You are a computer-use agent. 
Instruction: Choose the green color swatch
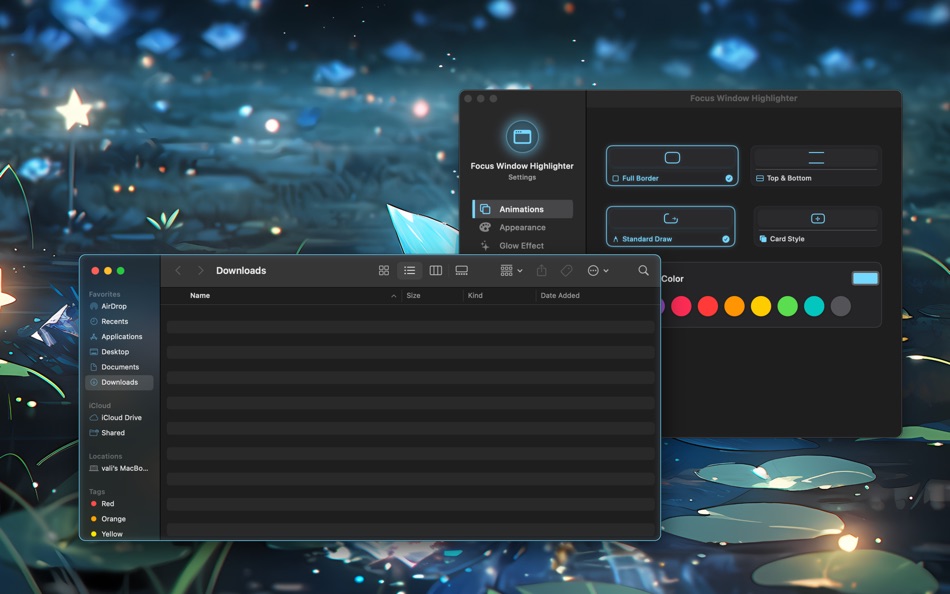[788, 306]
